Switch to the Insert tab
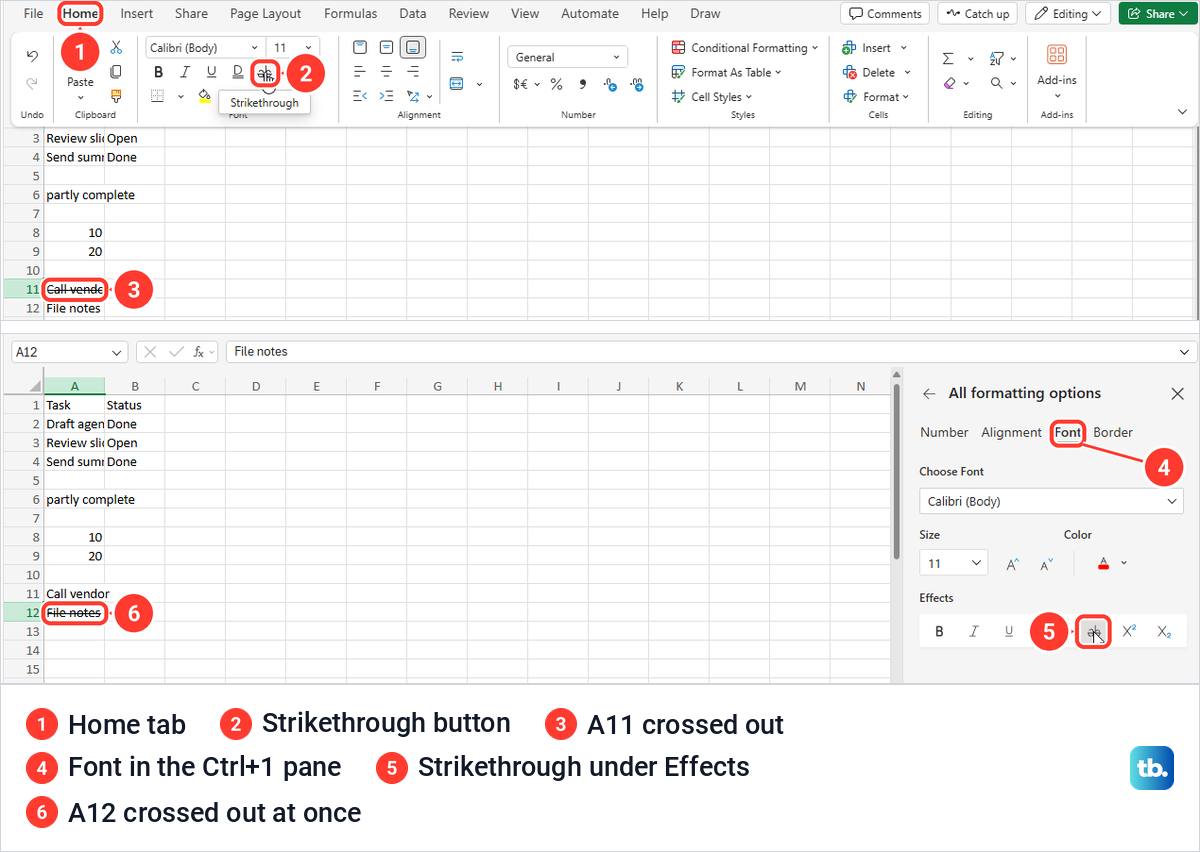The width and height of the screenshot is (1200, 852). point(137,14)
